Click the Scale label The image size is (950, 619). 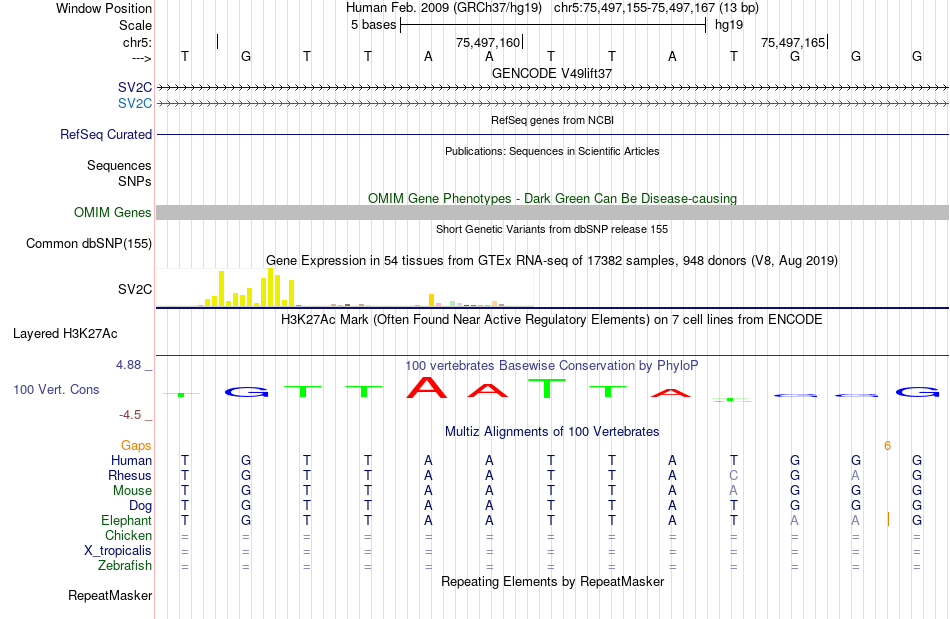tap(135, 25)
